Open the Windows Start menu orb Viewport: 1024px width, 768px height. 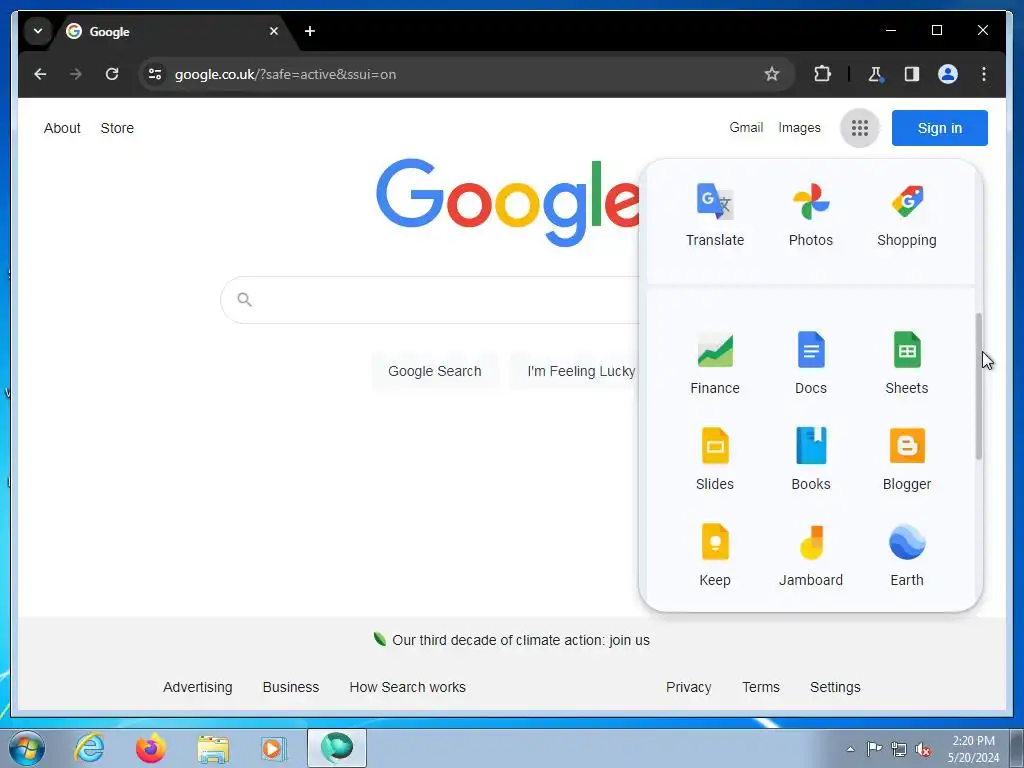[27, 748]
